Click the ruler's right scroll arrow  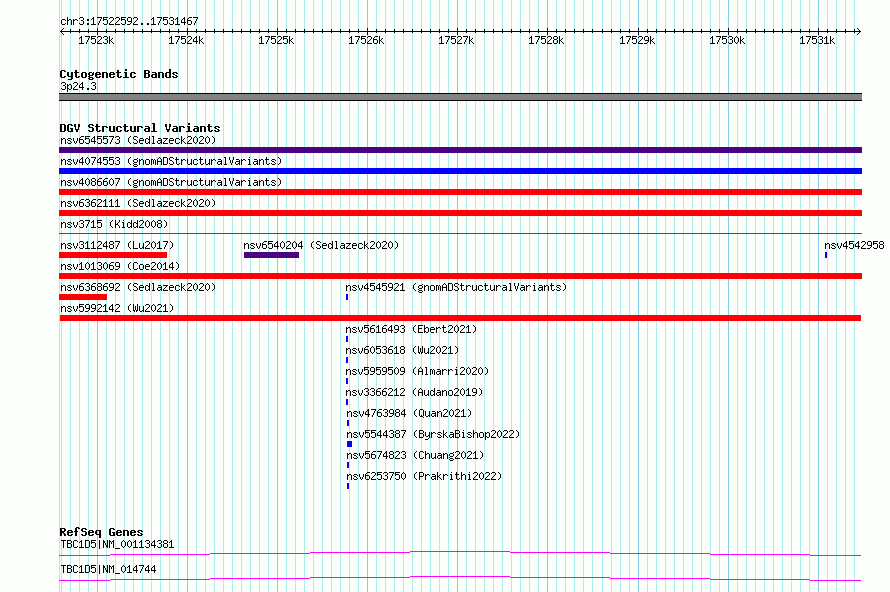point(858,31)
